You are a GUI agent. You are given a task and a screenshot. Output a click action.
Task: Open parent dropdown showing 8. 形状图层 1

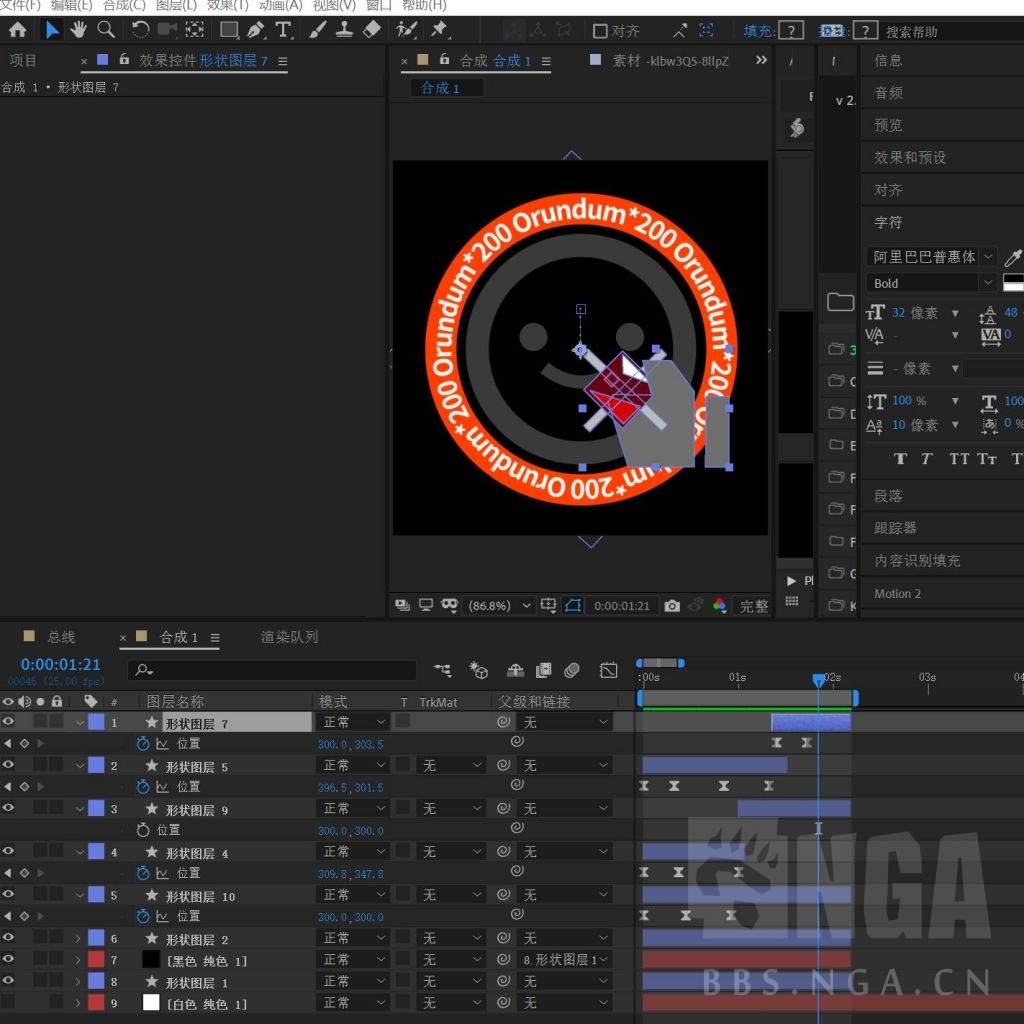pyautogui.click(x=566, y=959)
